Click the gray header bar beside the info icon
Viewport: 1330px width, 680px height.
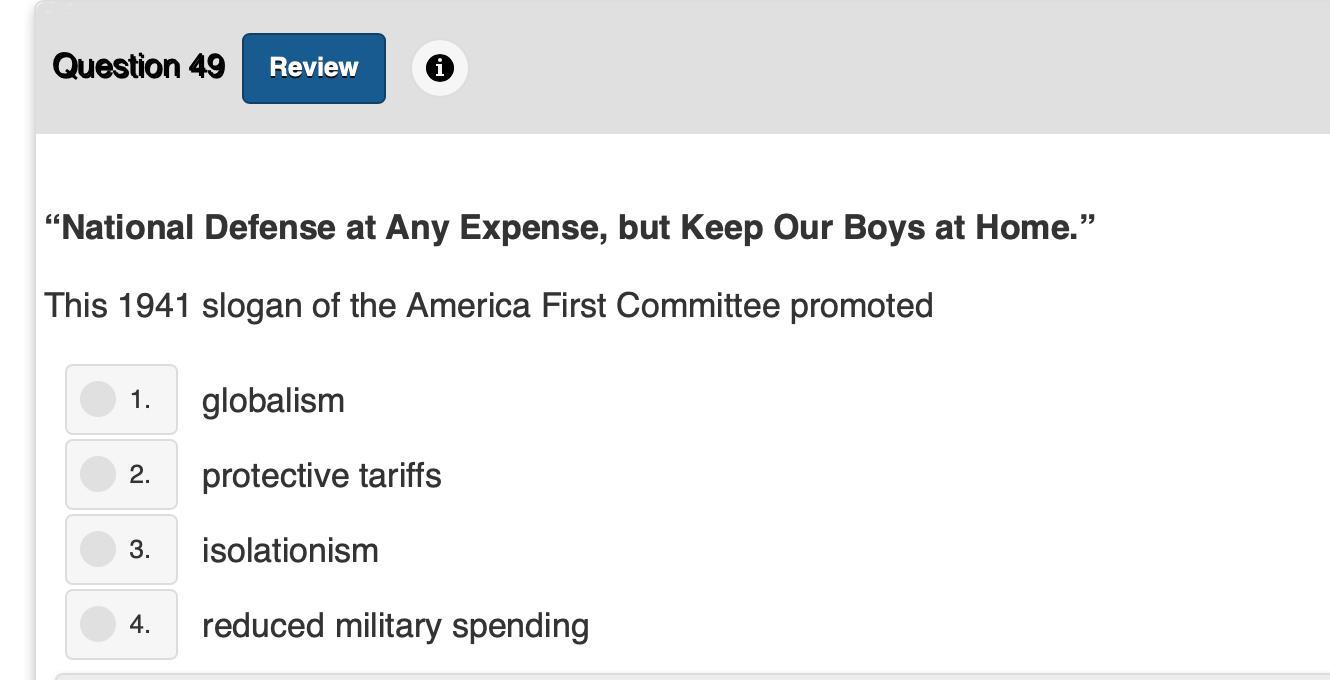tap(850, 68)
